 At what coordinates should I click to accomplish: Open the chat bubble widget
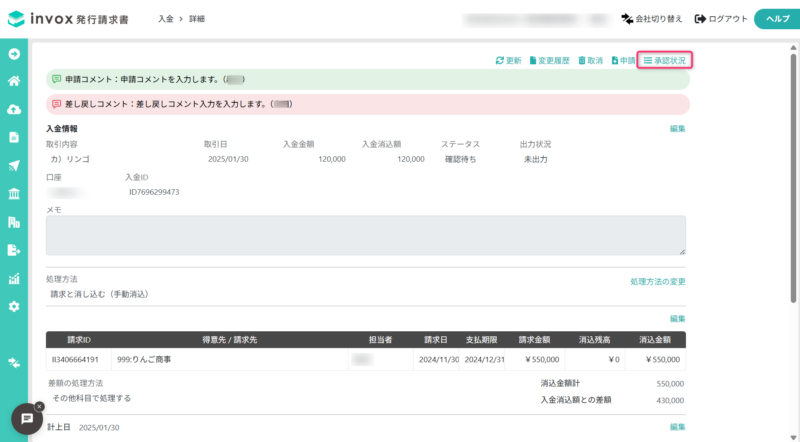27,419
